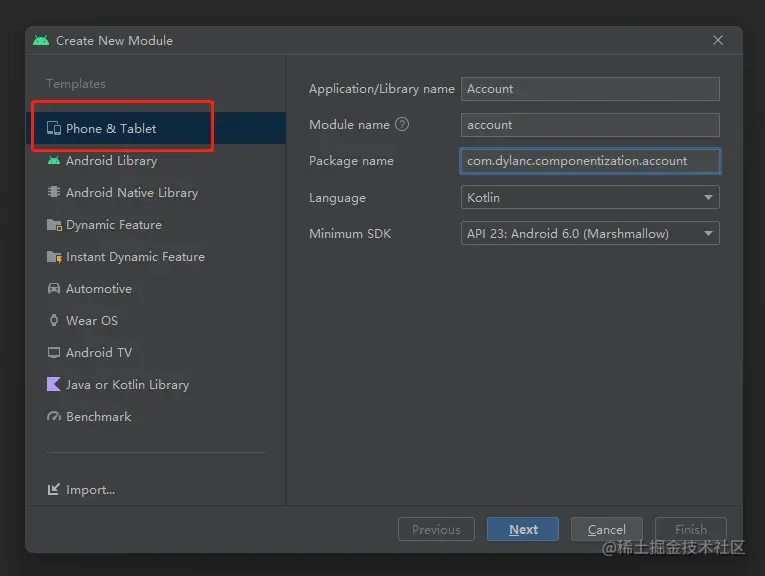
Task: Expand the Minimum SDK dropdown
Action: (590, 234)
